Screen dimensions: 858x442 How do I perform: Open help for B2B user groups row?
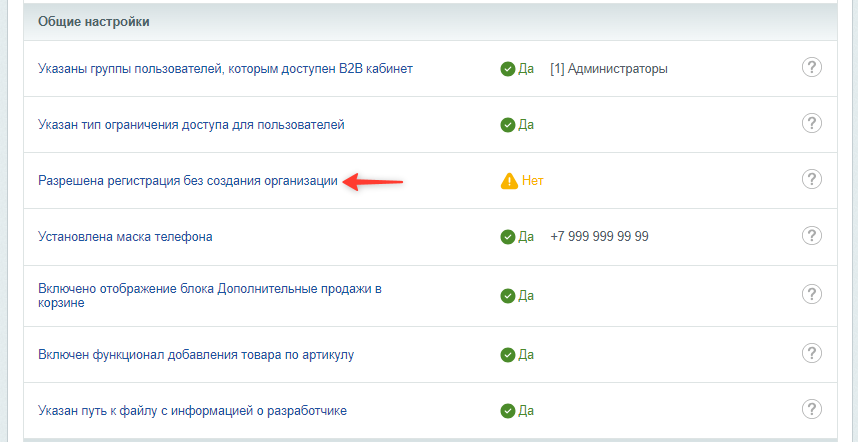coord(812,68)
